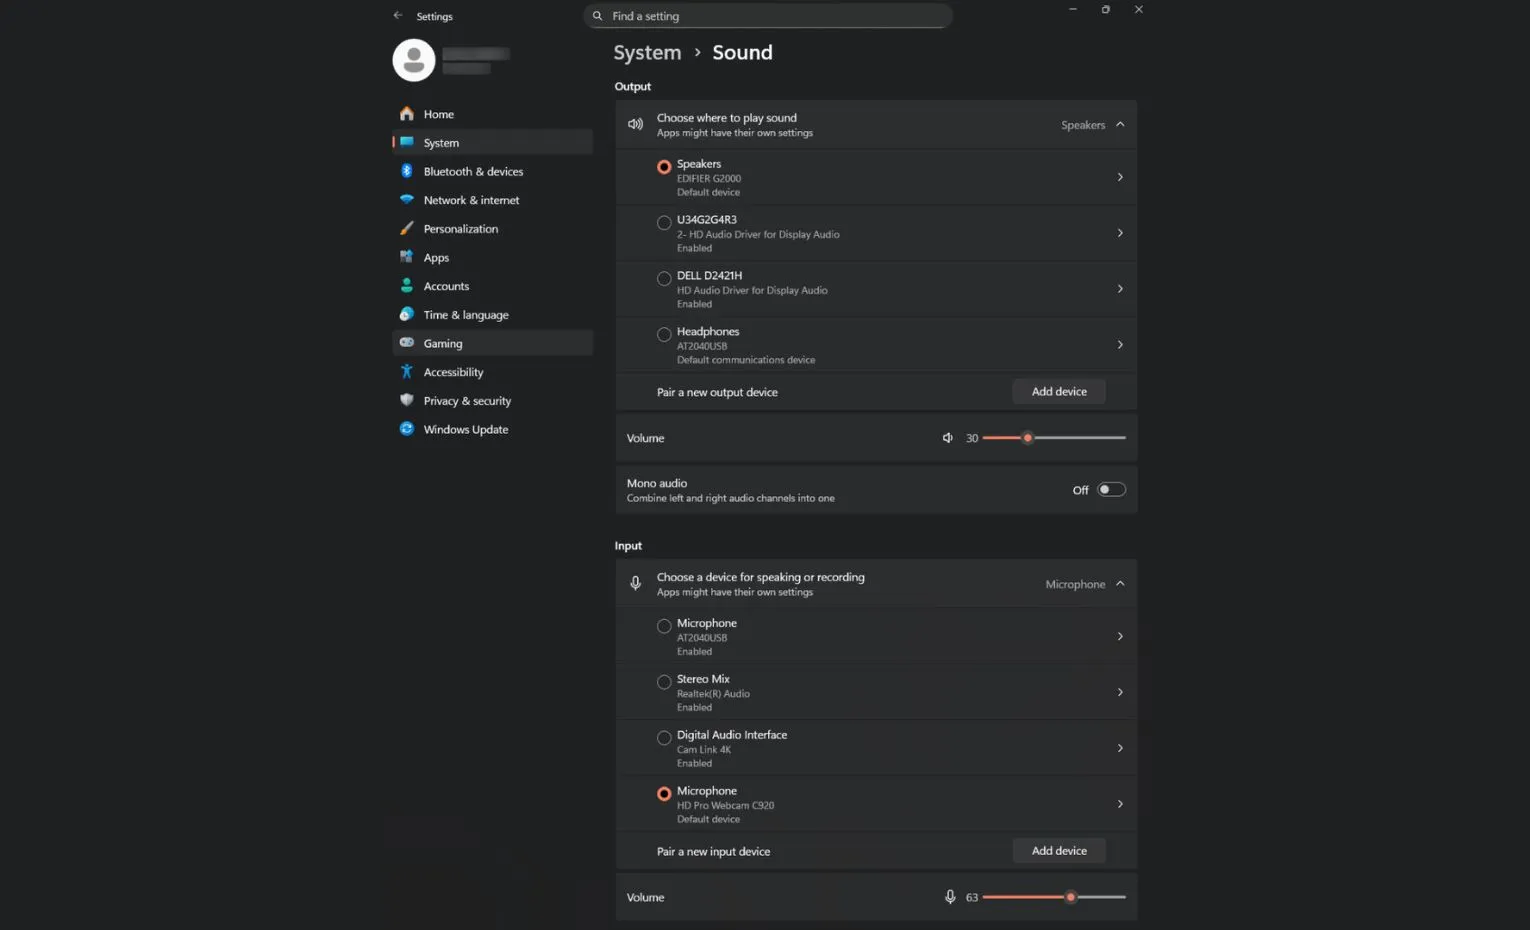Toggle the Mono audio switch
This screenshot has height=930, width=1530.
click(x=1111, y=490)
